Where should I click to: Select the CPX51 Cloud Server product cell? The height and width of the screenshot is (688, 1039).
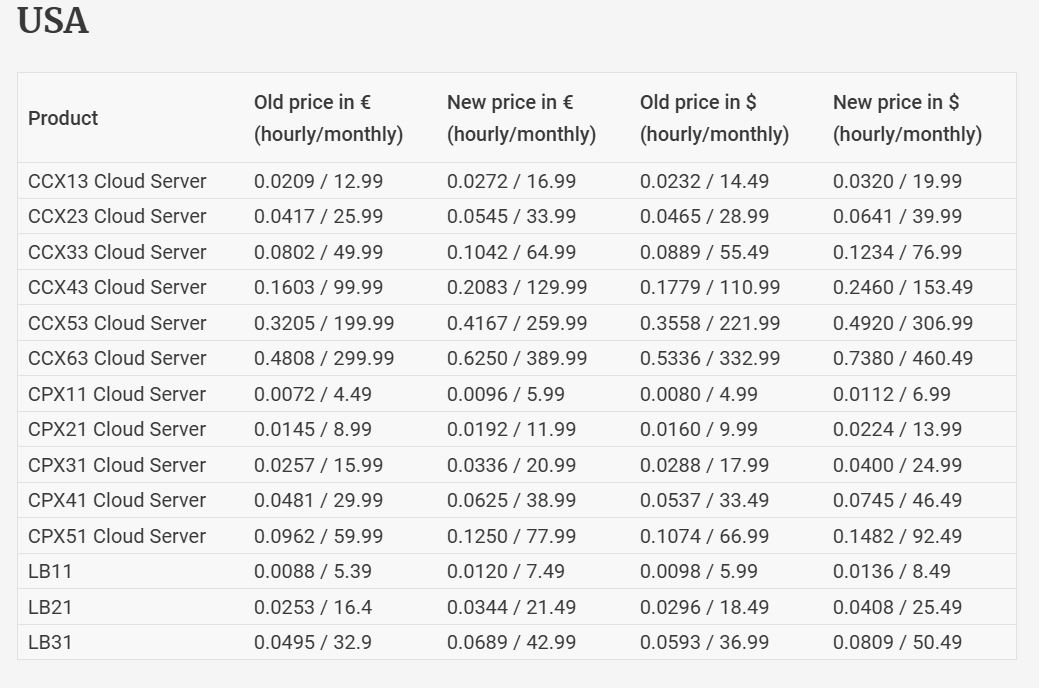117,536
